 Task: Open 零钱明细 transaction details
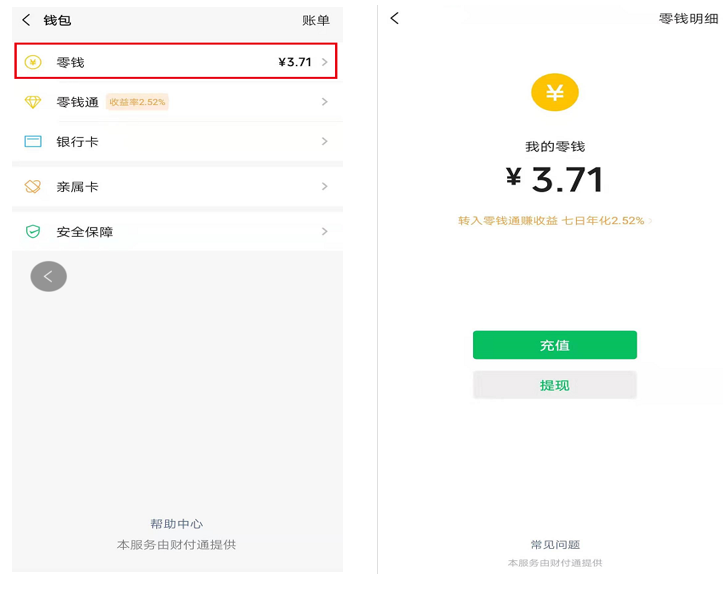[688, 18]
